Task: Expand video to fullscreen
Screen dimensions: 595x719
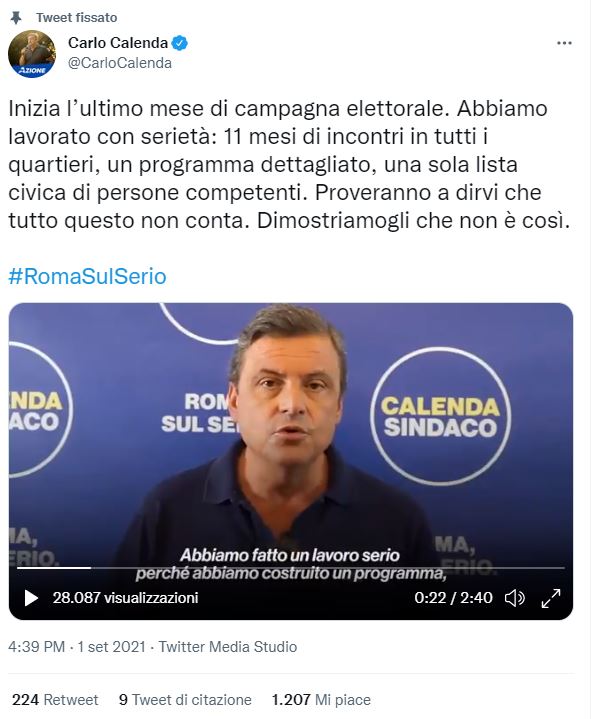Action: pos(551,598)
